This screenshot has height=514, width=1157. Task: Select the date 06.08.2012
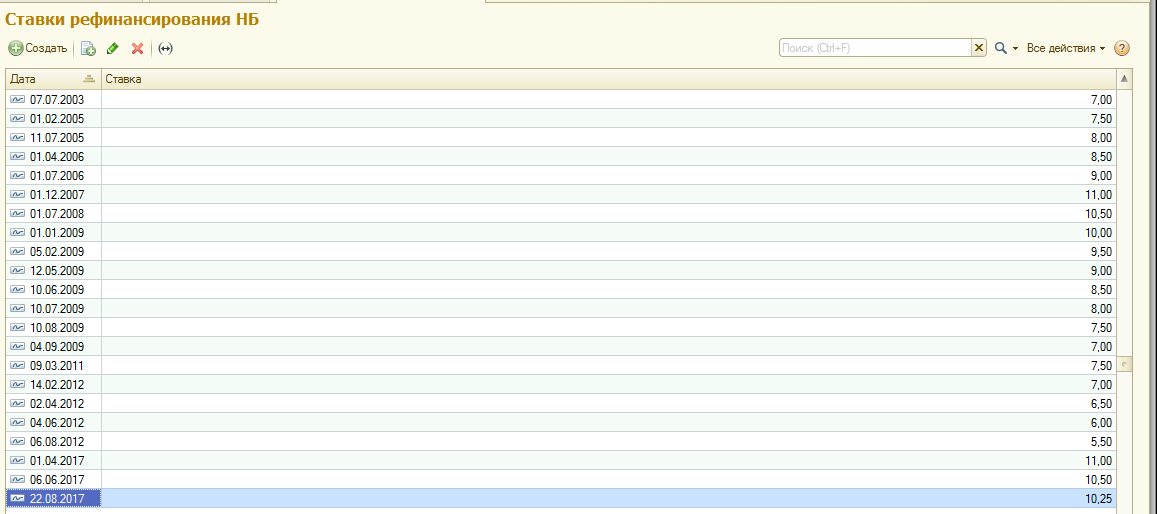(57, 442)
